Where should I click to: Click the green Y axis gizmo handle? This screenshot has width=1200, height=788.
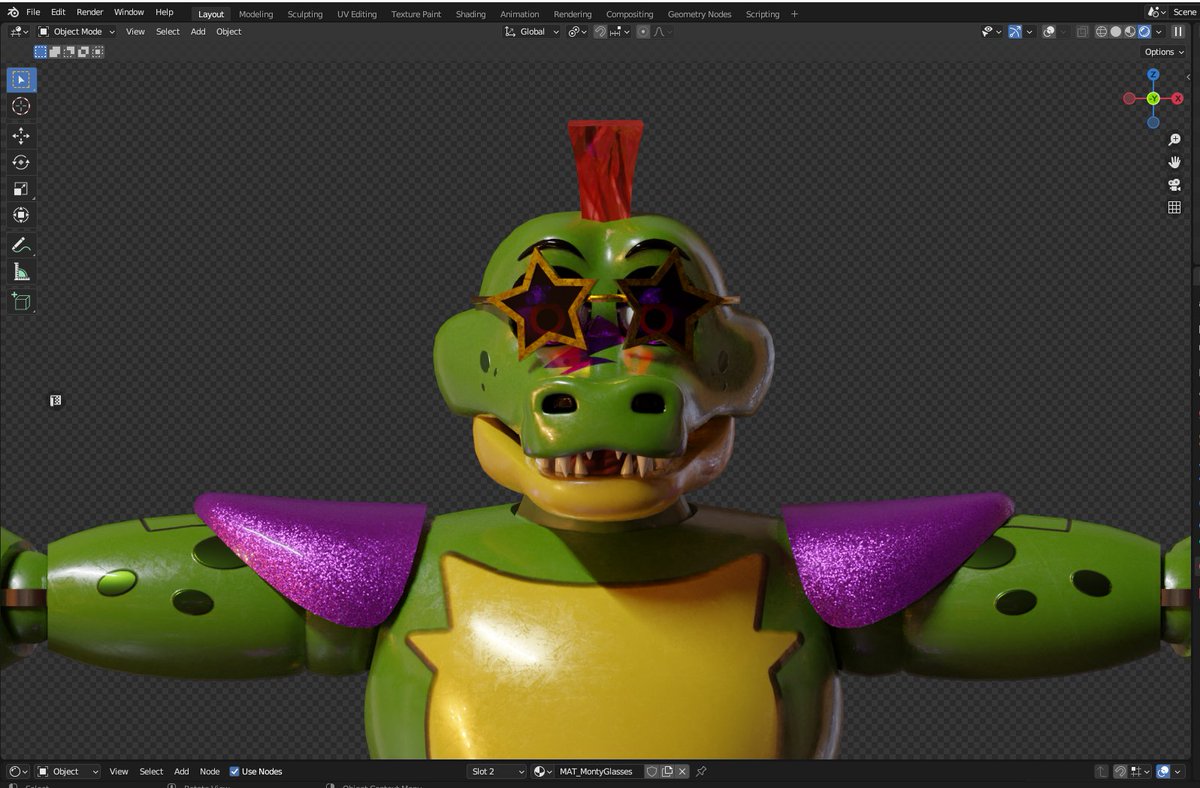pyautogui.click(x=1153, y=98)
